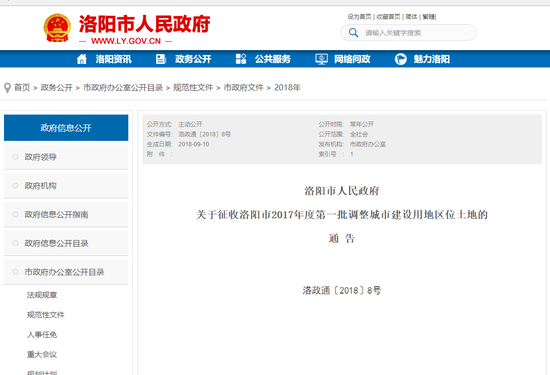The height and width of the screenshot is (375, 550).
Task: Open 重大会议 sub-item
Action: [42, 355]
